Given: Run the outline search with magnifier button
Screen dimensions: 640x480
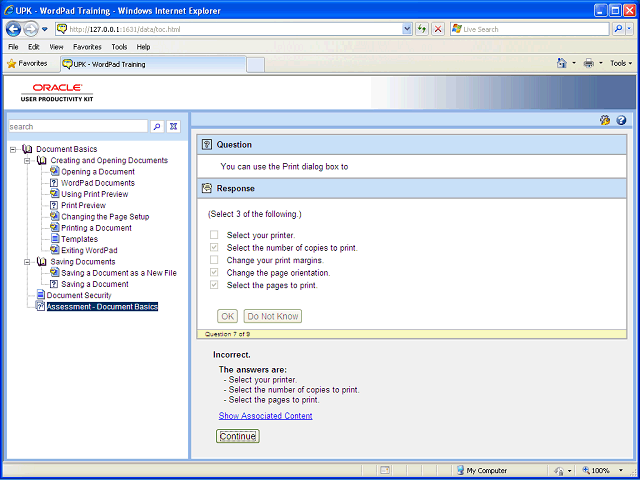Looking at the screenshot, I should coord(157,127).
